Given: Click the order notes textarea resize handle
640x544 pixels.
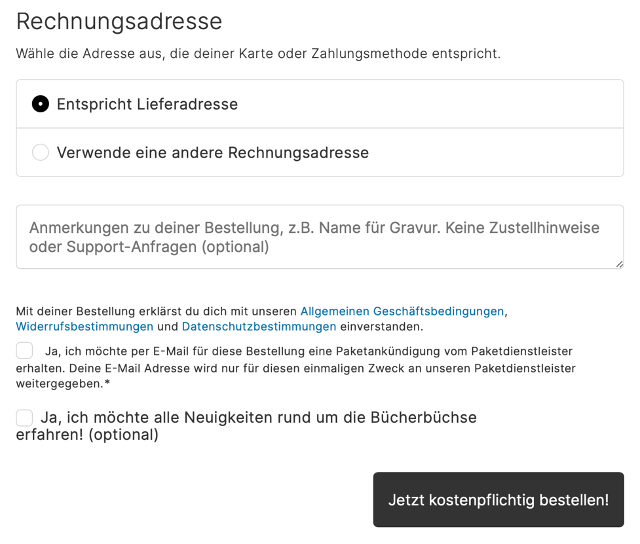Looking at the screenshot, I should tap(619, 264).
